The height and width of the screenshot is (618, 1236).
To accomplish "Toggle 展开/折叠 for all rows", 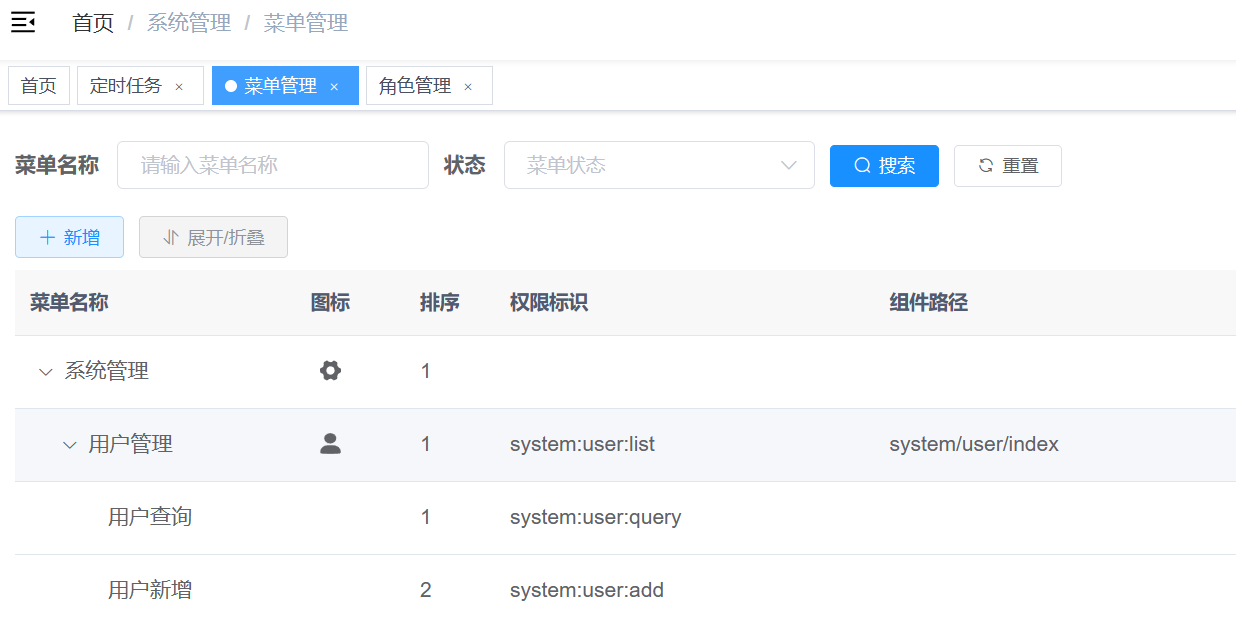I will point(213,237).
